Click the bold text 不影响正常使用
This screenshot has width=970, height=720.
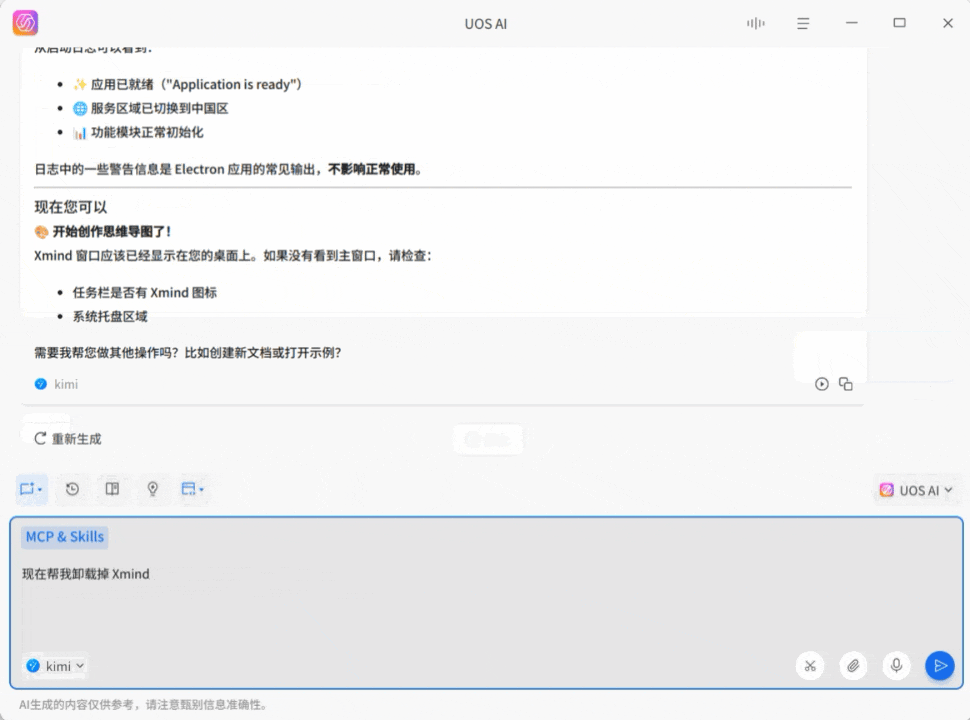click(x=371, y=169)
